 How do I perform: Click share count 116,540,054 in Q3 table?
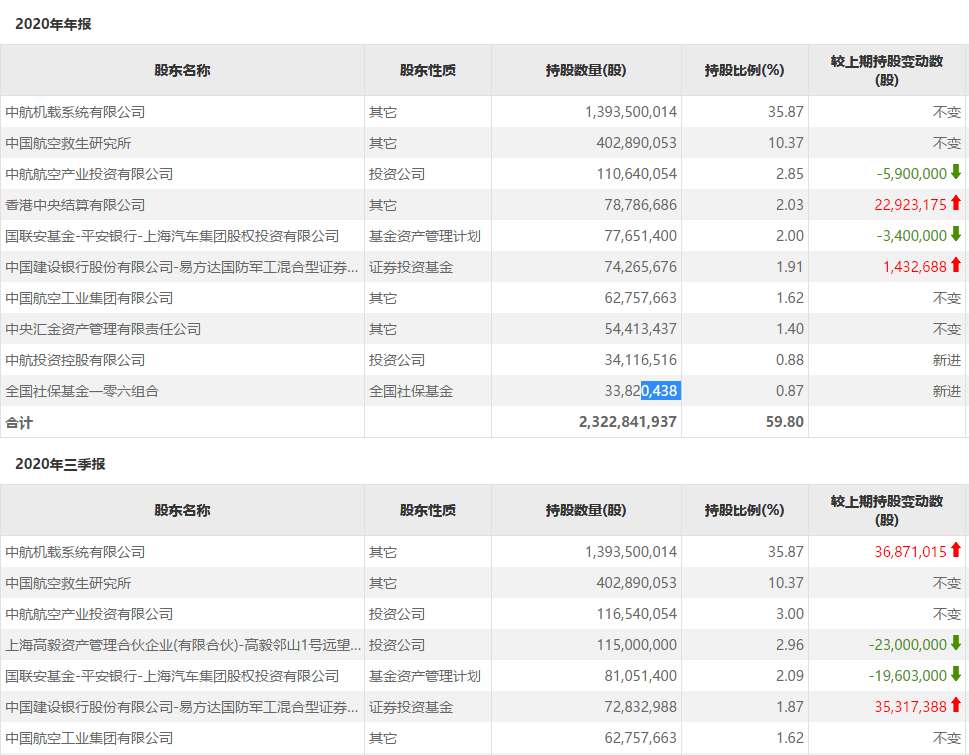[x=637, y=614]
